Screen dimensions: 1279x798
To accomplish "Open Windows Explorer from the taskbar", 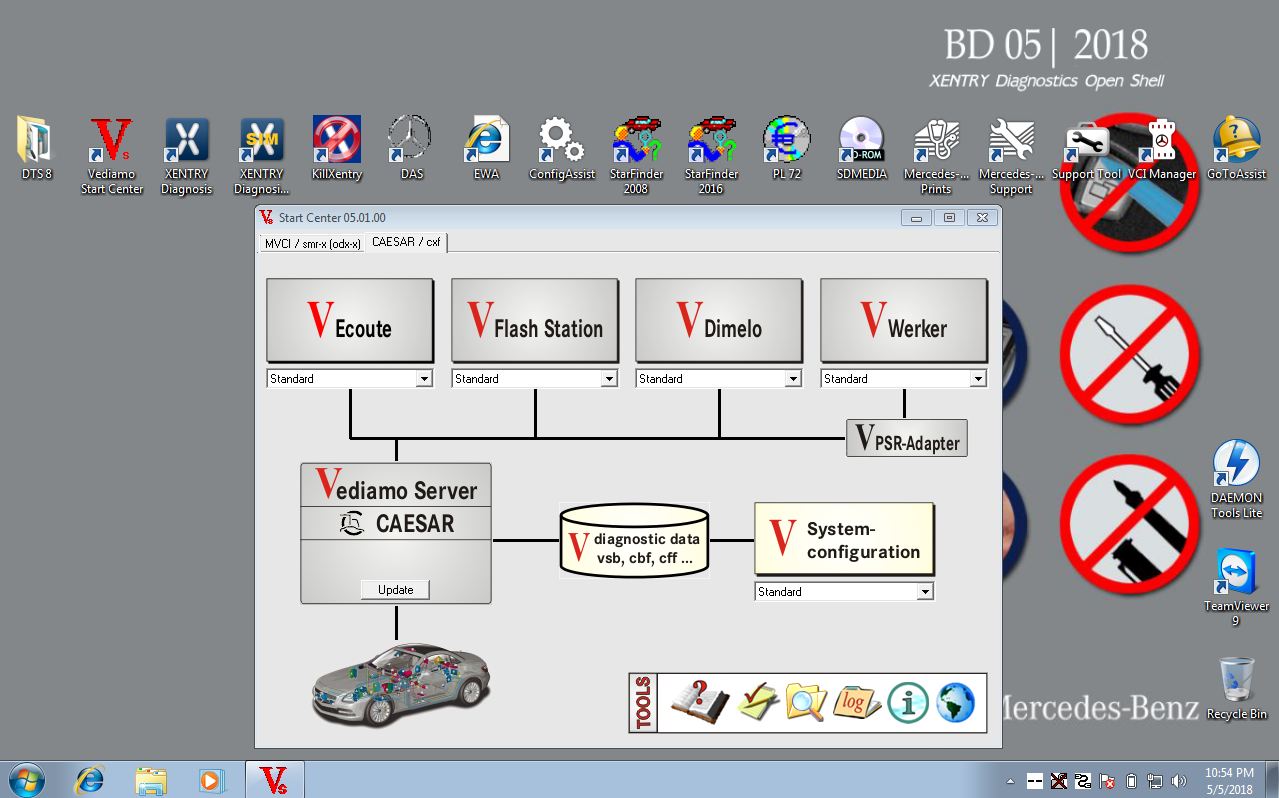I will pos(151,779).
